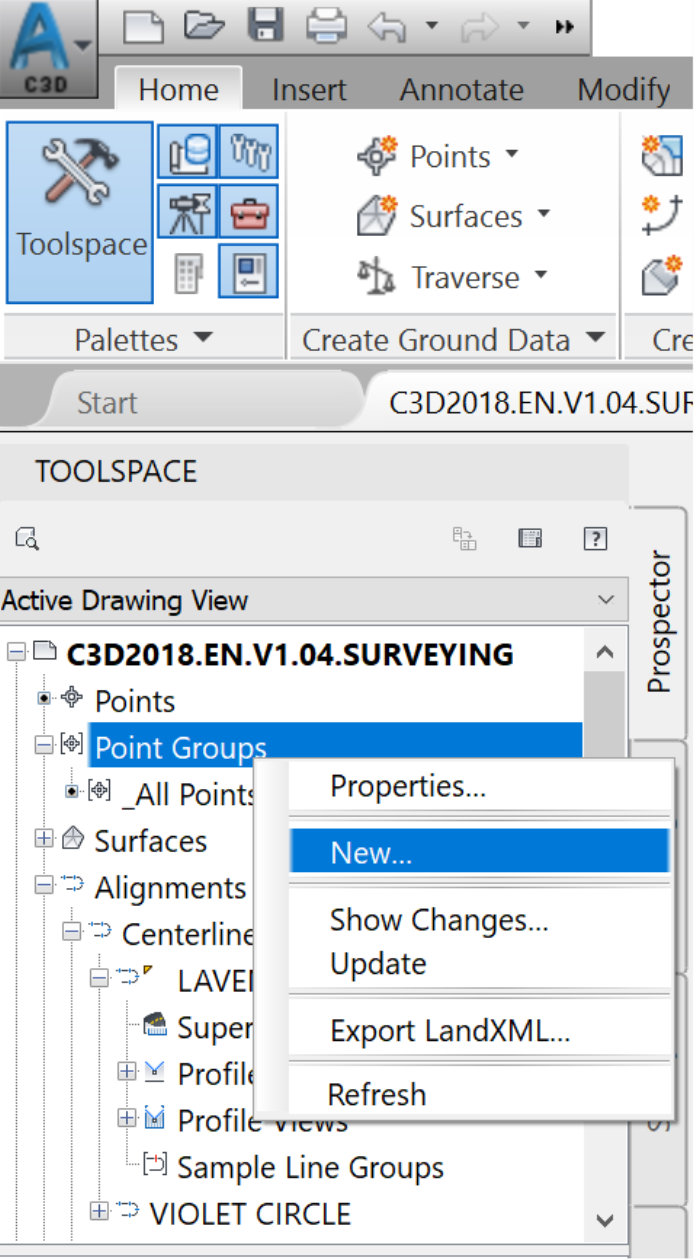This screenshot has width=694, height=1259.
Task: Collapse the C3D2018.EN.V1.04.SURVEYING drawing node
Action: [x=15, y=653]
